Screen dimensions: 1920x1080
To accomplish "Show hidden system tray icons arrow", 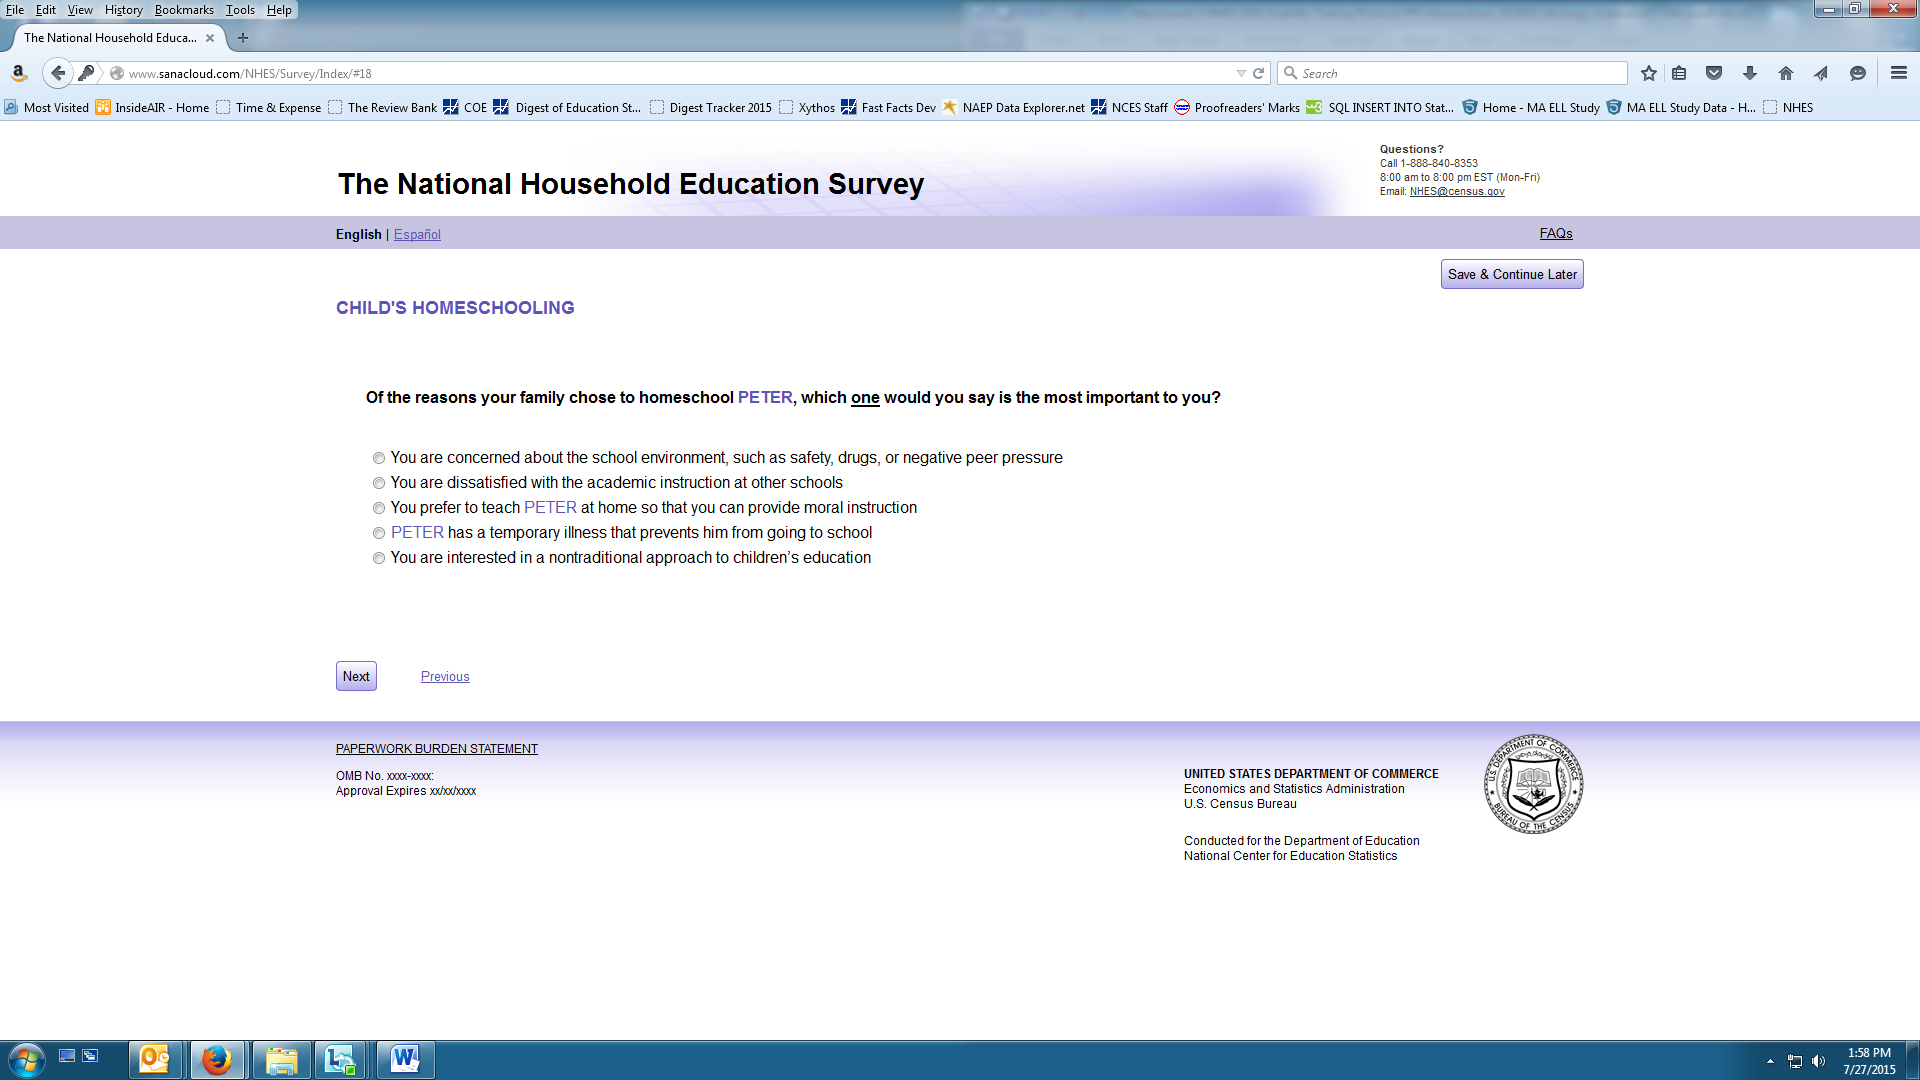I will click(1770, 1061).
